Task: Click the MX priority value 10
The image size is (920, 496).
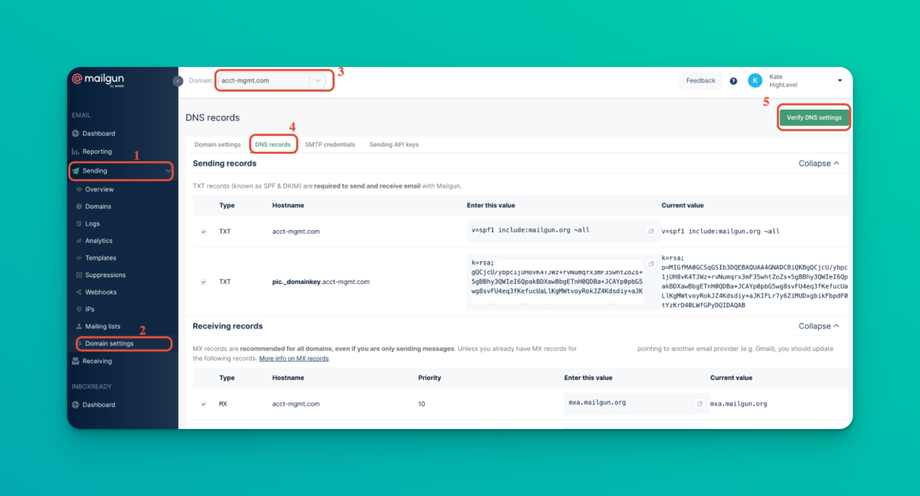Action: pyautogui.click(x=421, y=404)
